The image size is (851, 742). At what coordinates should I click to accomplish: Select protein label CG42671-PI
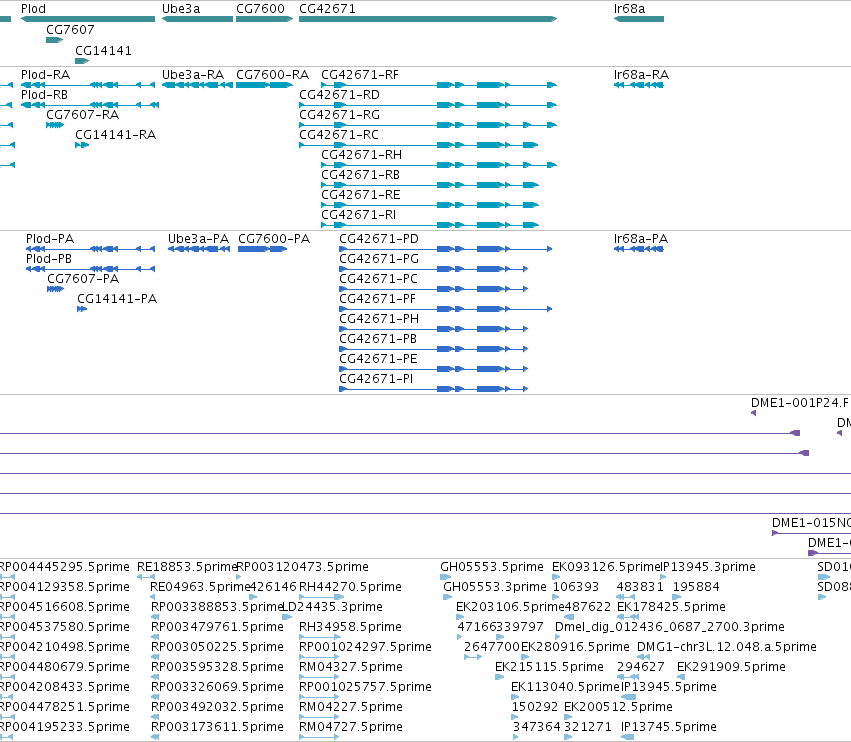pos(376,379)
